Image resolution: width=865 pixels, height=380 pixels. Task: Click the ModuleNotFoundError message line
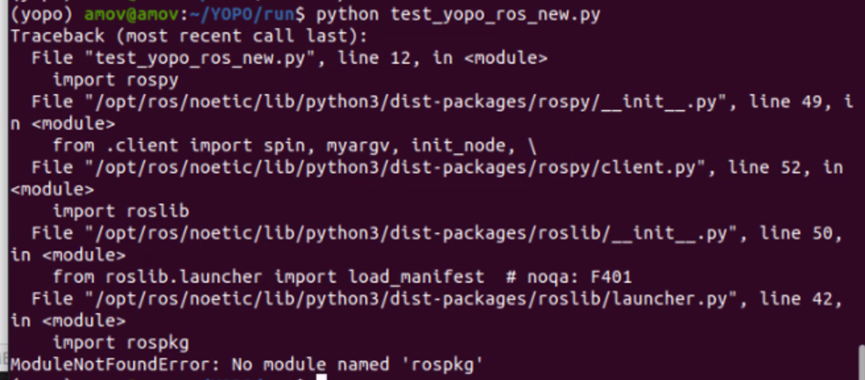[x=247, y=365]
